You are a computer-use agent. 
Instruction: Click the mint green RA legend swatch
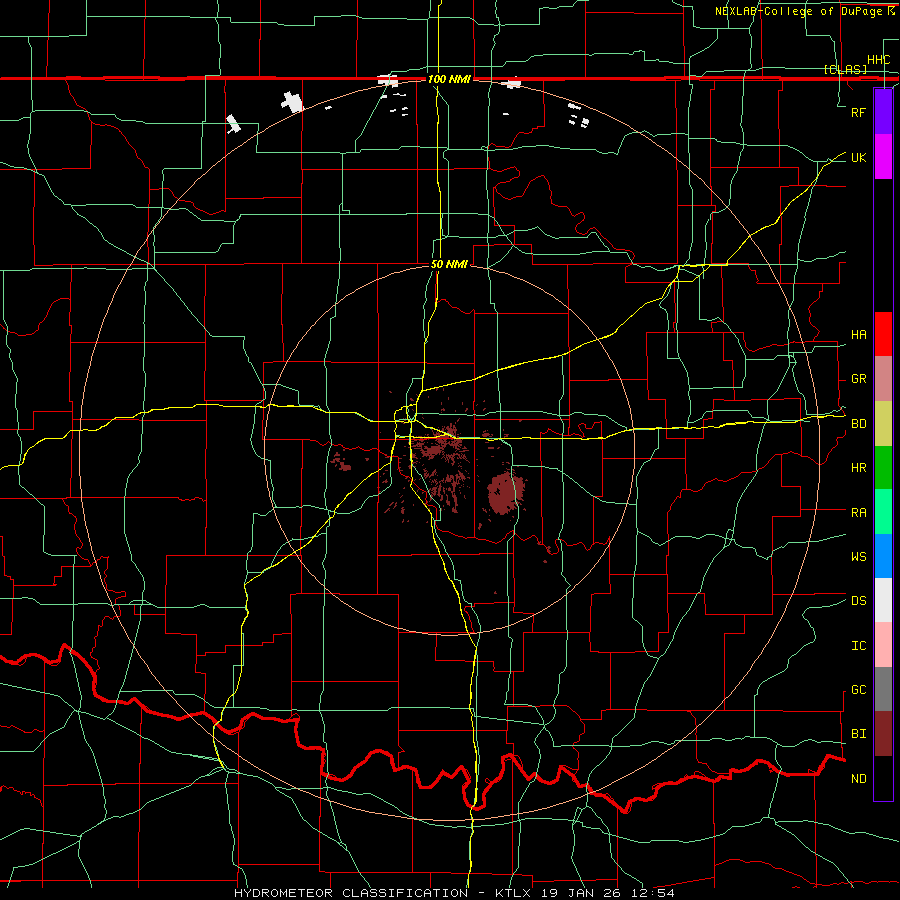(x=883, y=512)
